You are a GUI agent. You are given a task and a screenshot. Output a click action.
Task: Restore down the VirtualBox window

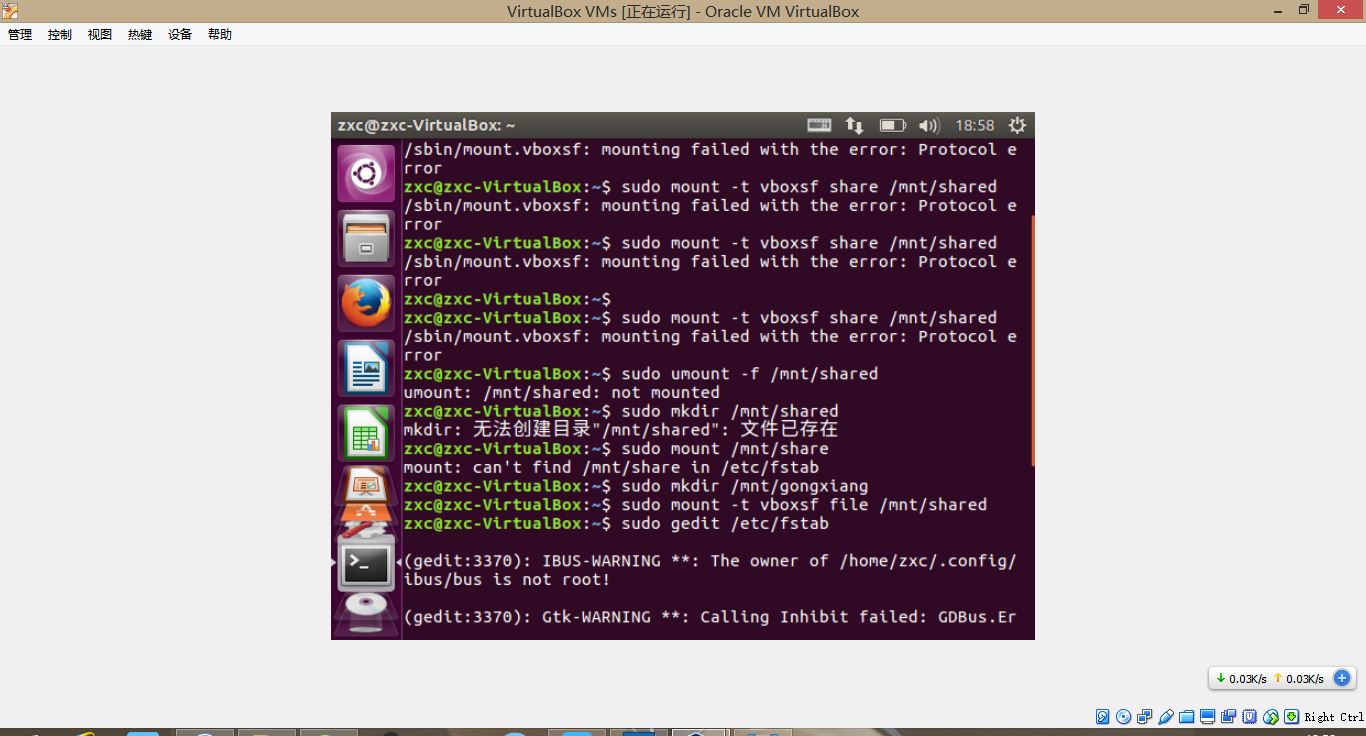(1303, 10)
